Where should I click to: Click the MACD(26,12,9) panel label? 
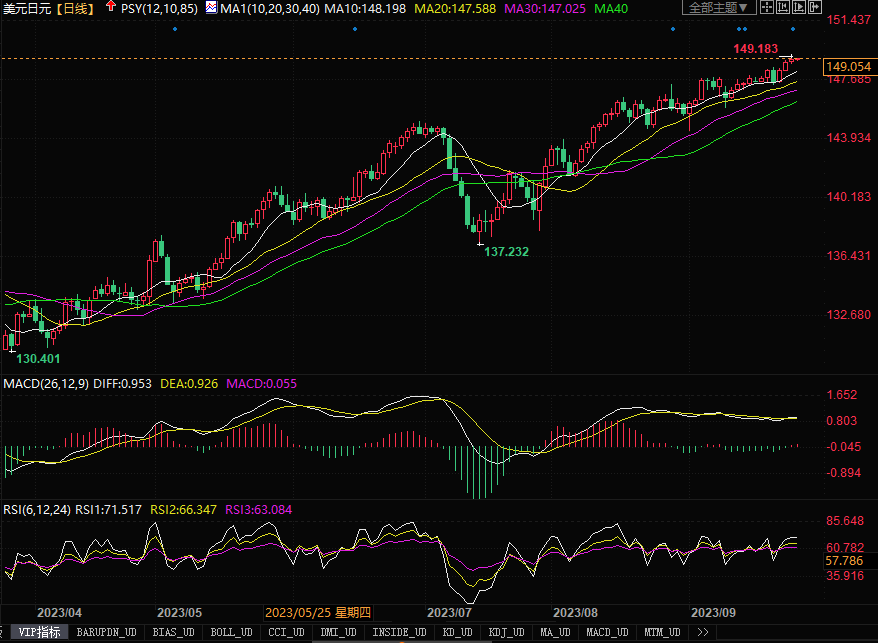tap(46, 384)
